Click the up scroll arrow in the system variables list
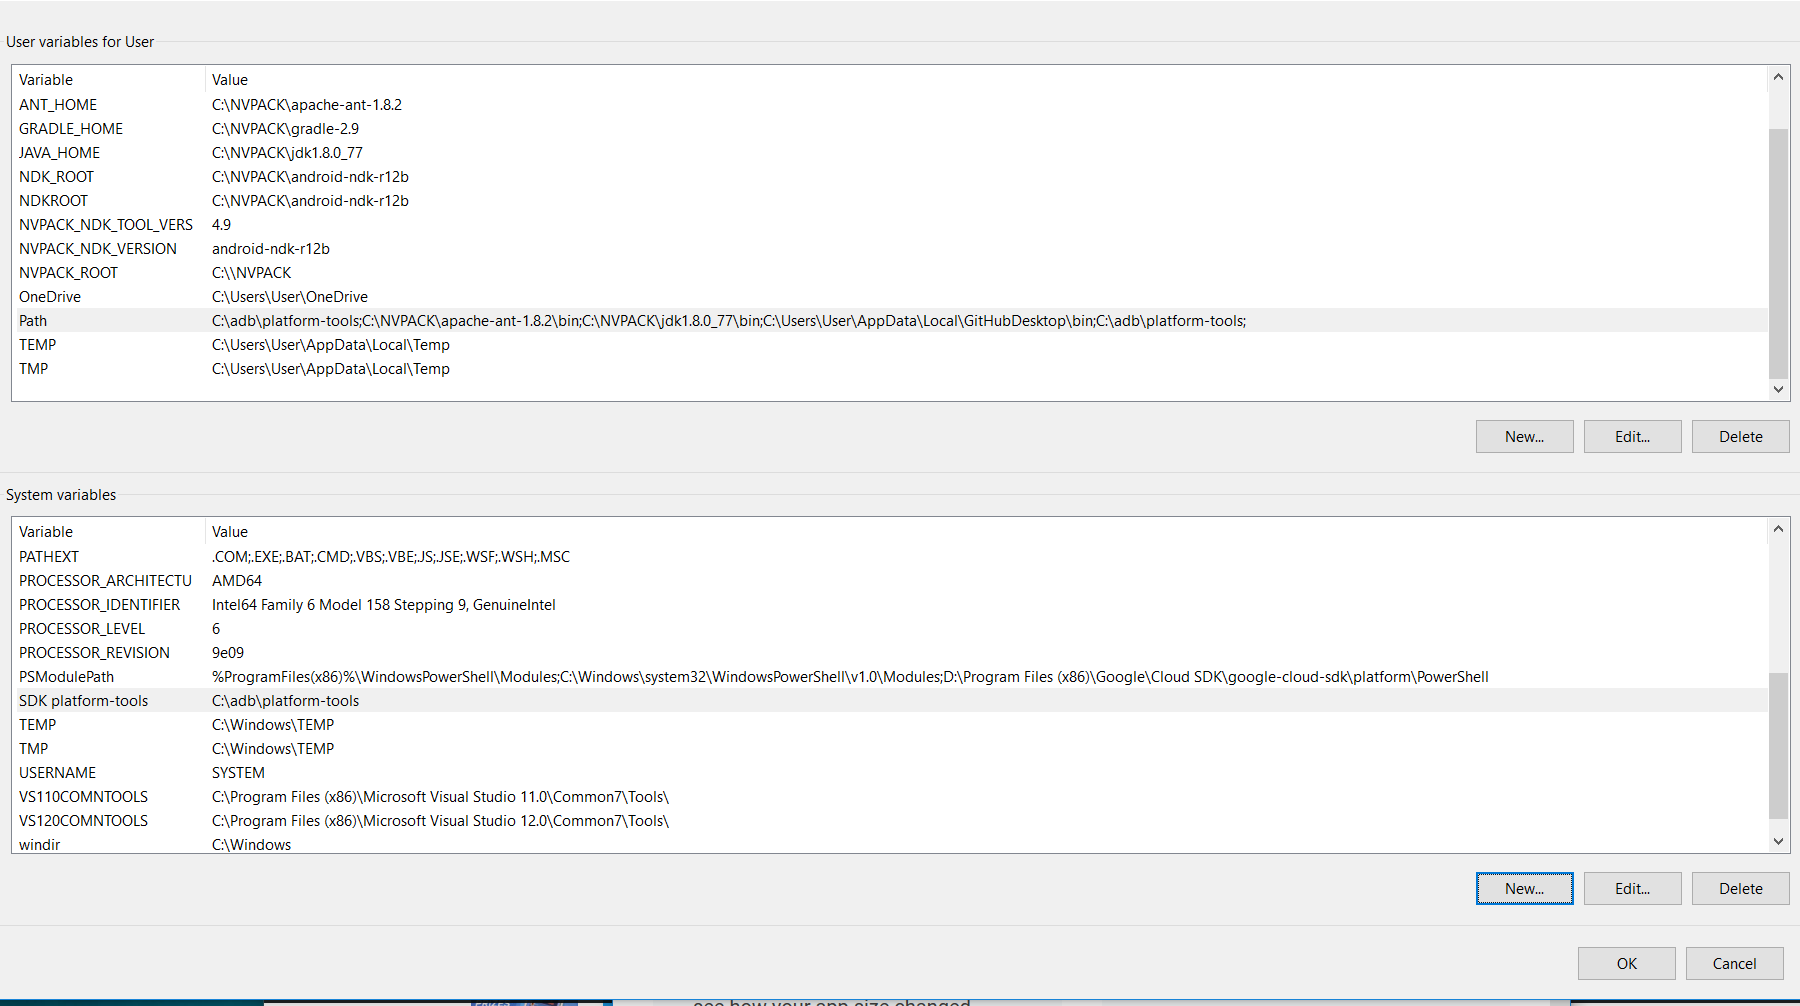The image size is (1800, 1006). tap(1778, 528)
